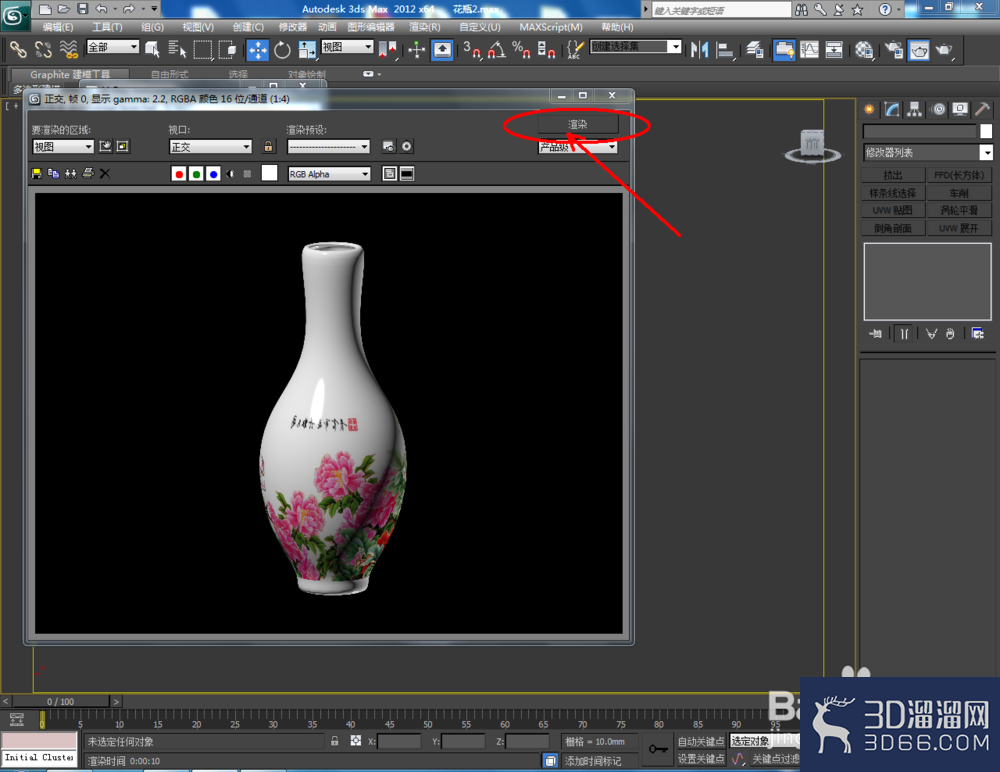Expand the 渲染预设 dropdown

328,147
